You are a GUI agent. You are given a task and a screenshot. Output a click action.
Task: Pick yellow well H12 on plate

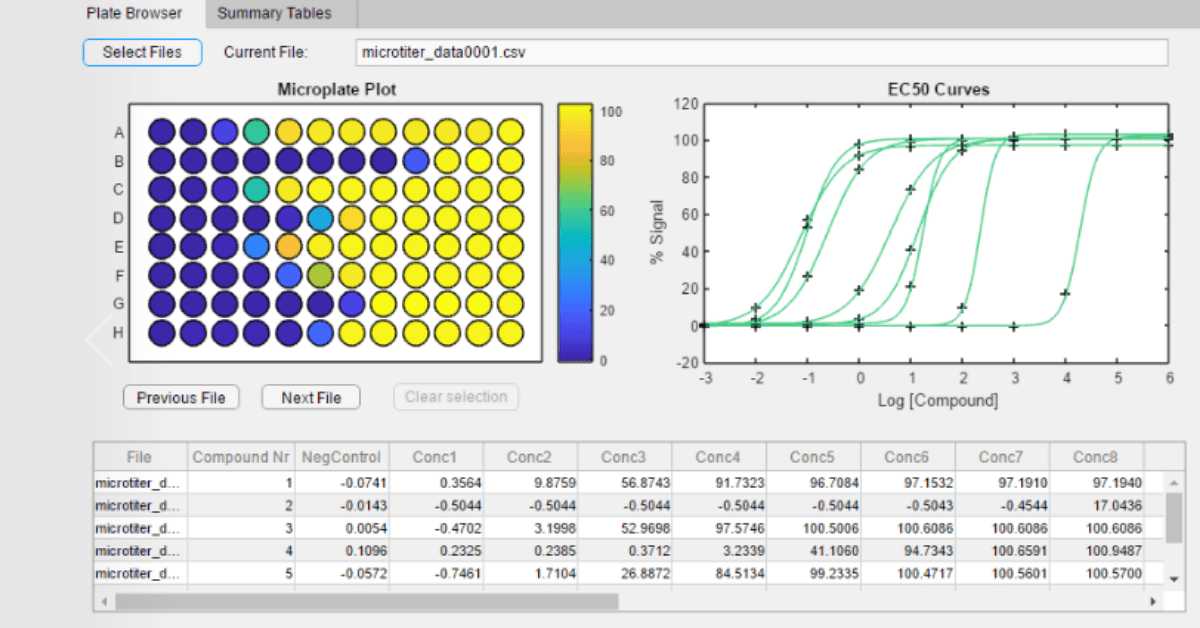coord(510,332)
